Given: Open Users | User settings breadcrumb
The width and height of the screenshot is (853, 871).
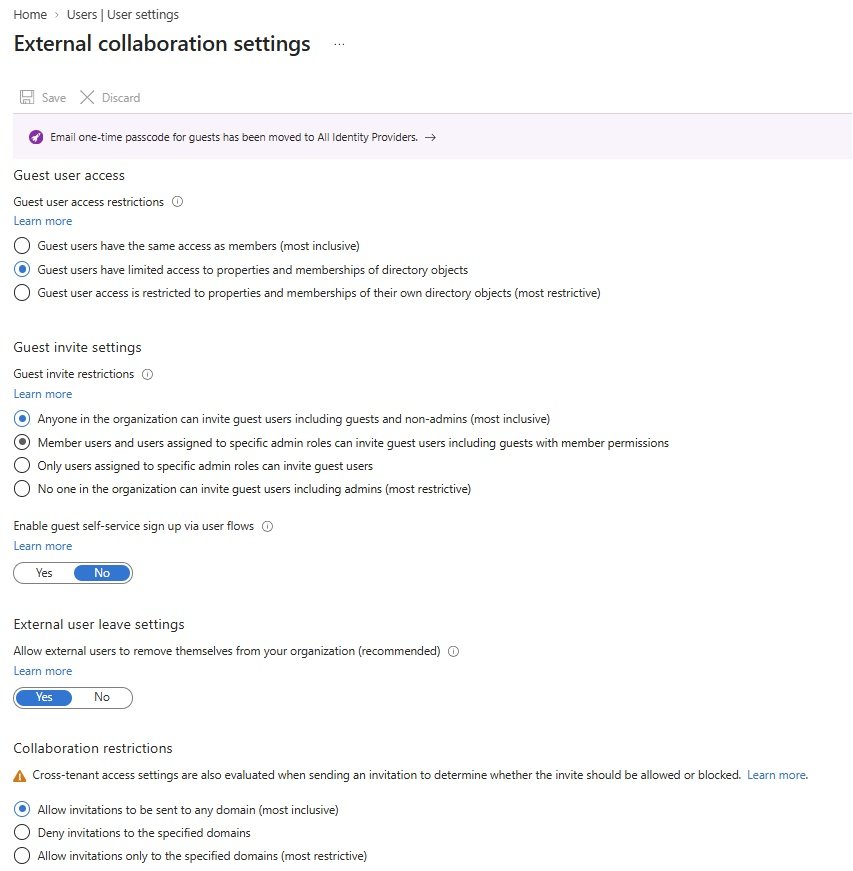Looking at the screenshot, I should point(123,14).
